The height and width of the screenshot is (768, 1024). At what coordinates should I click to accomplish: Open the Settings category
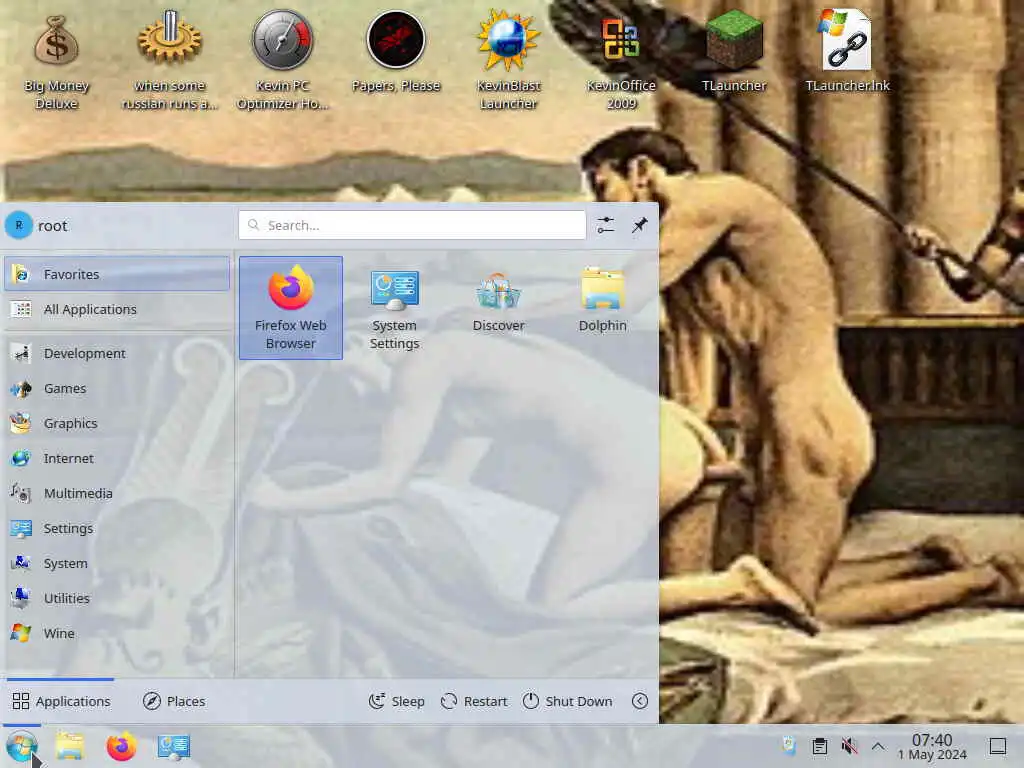pyautogui.click(x=117, y=528)
